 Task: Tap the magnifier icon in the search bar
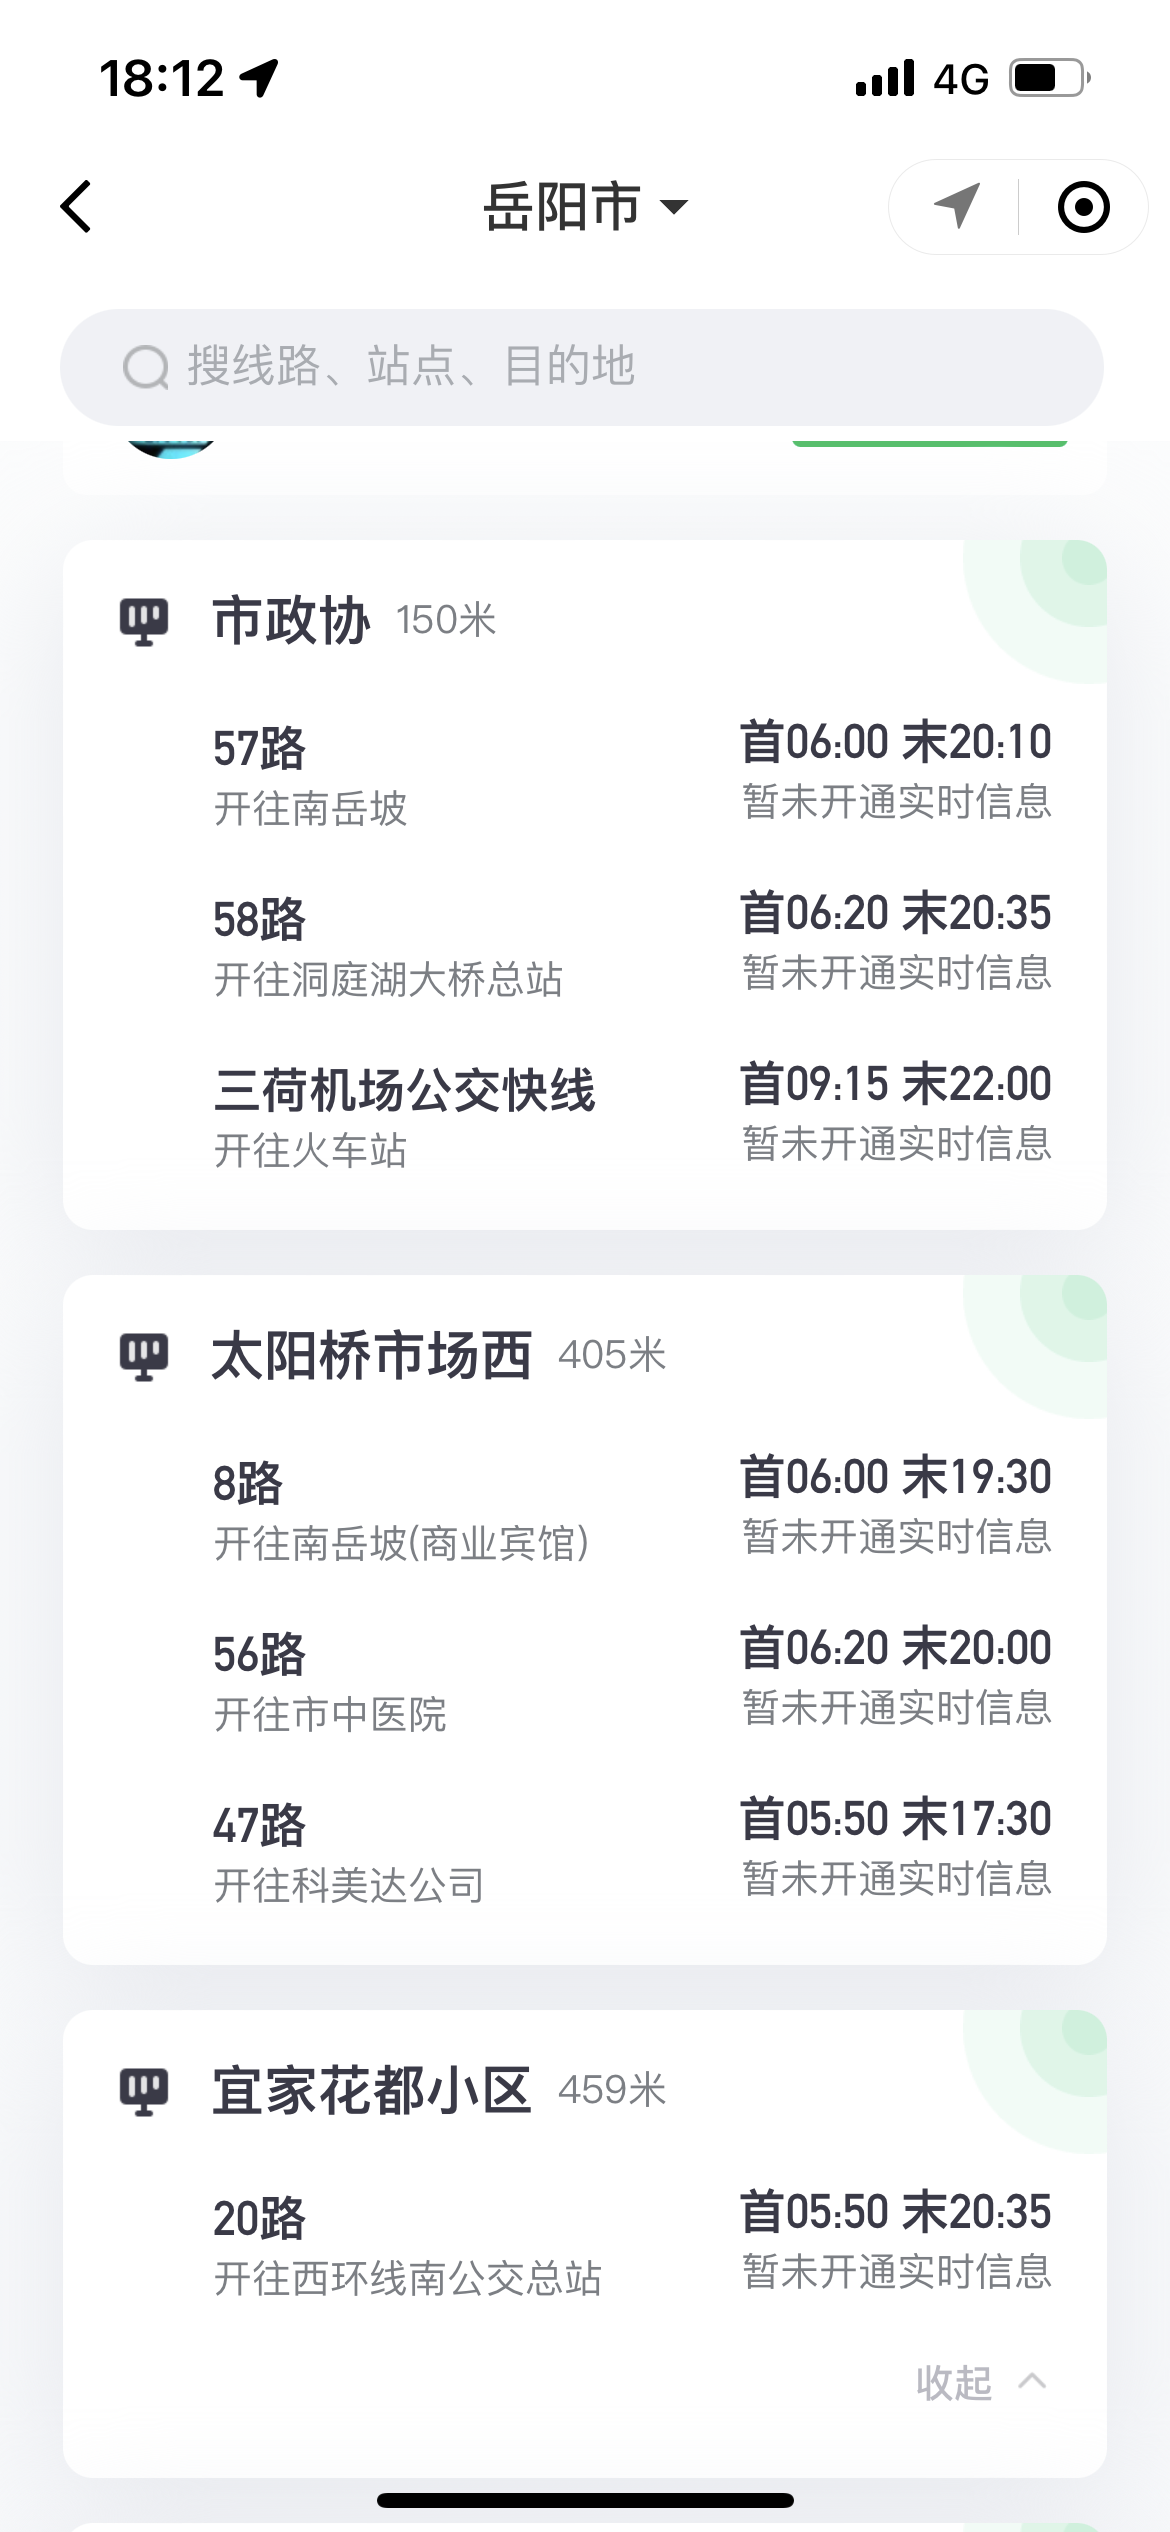click(x=146, y=367)
